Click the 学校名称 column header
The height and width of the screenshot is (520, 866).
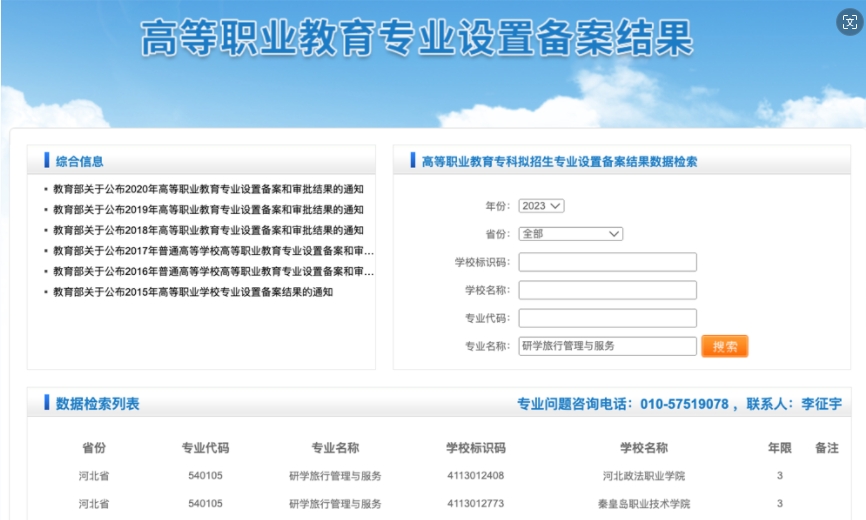pos(644,448)
